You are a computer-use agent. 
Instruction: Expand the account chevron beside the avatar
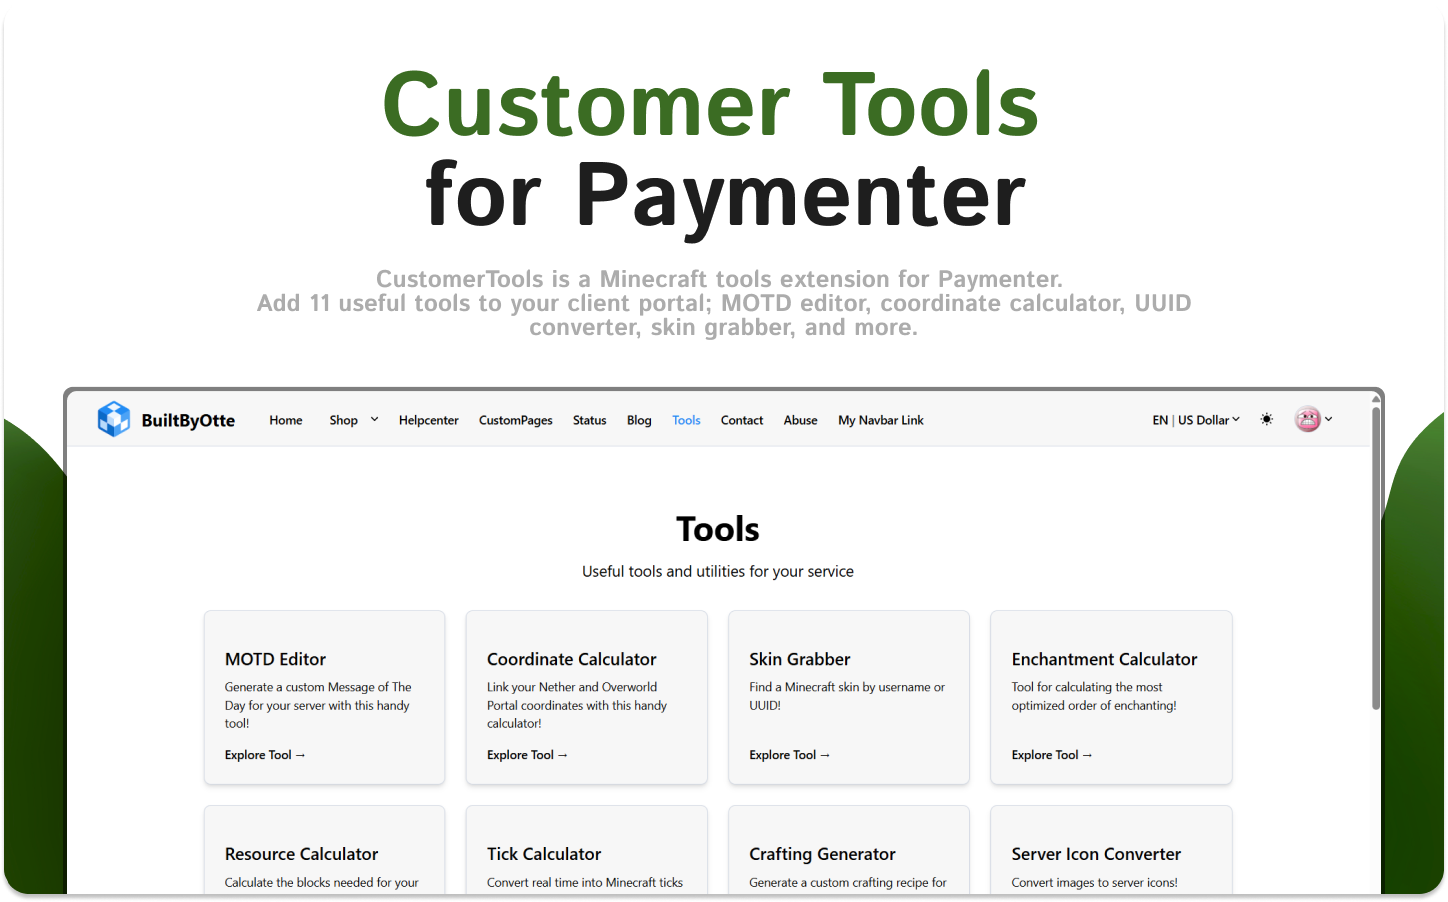[x=1329, y=419]
